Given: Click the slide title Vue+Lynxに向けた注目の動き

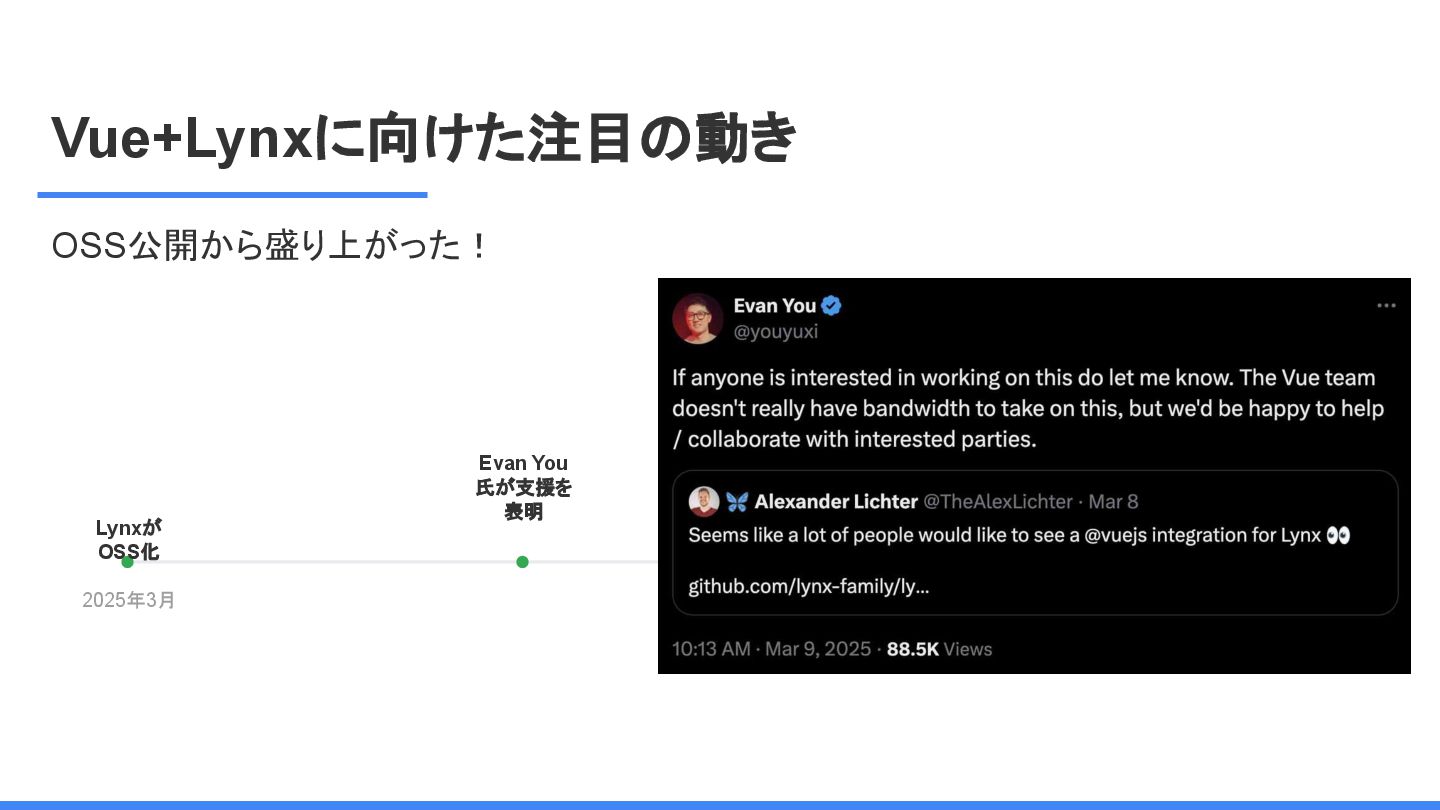Looking at the screenshot, I should click(x=423, y=137).
